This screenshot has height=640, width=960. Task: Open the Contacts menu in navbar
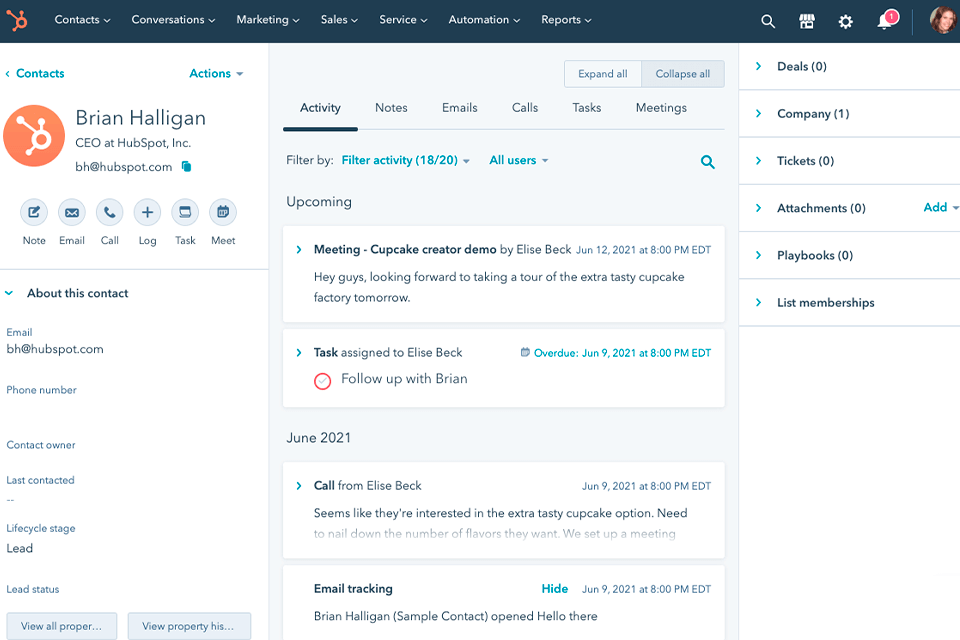click(82, 20)
